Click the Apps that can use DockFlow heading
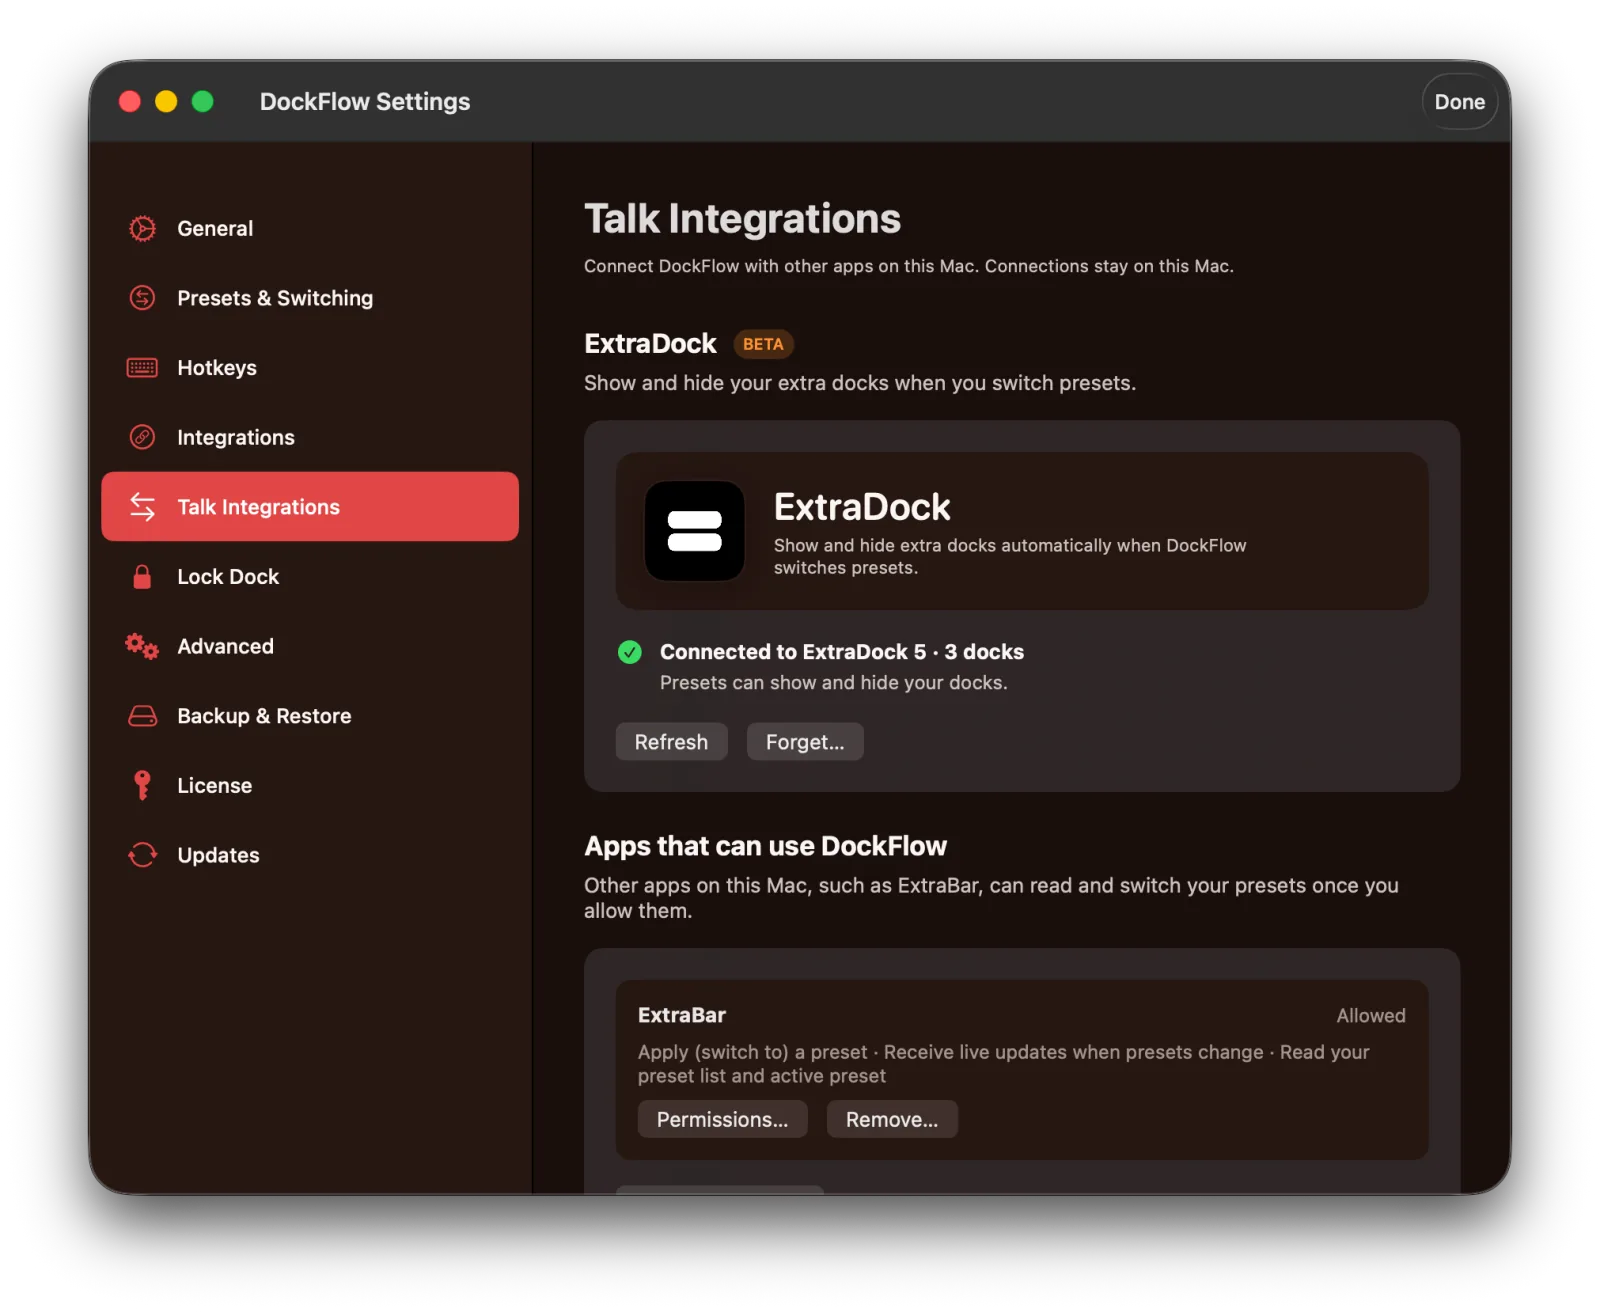 click(x=765, y=846)
